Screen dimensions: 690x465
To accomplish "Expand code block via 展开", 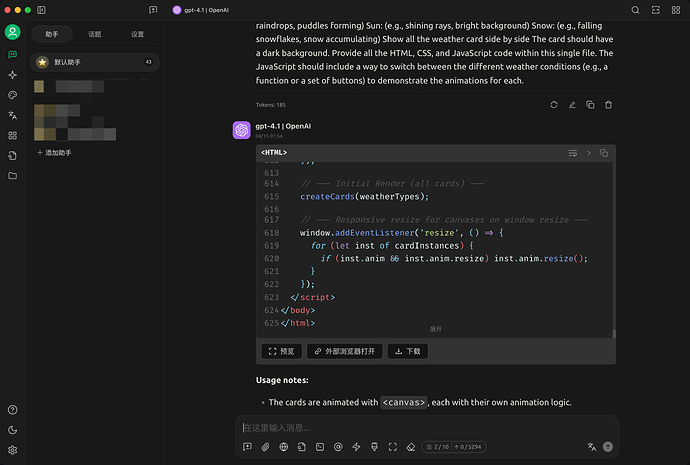I will point(435,329).
